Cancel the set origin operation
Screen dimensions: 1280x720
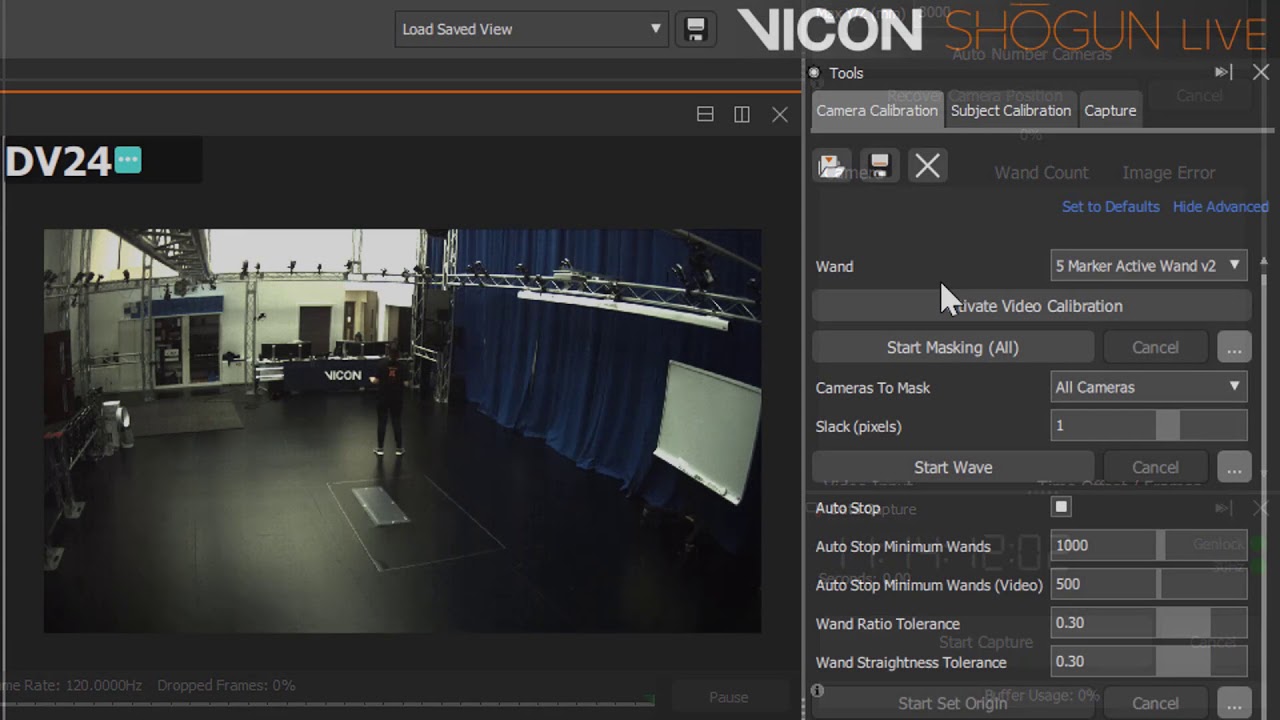pyautogui.click(x=1155, y=703)
